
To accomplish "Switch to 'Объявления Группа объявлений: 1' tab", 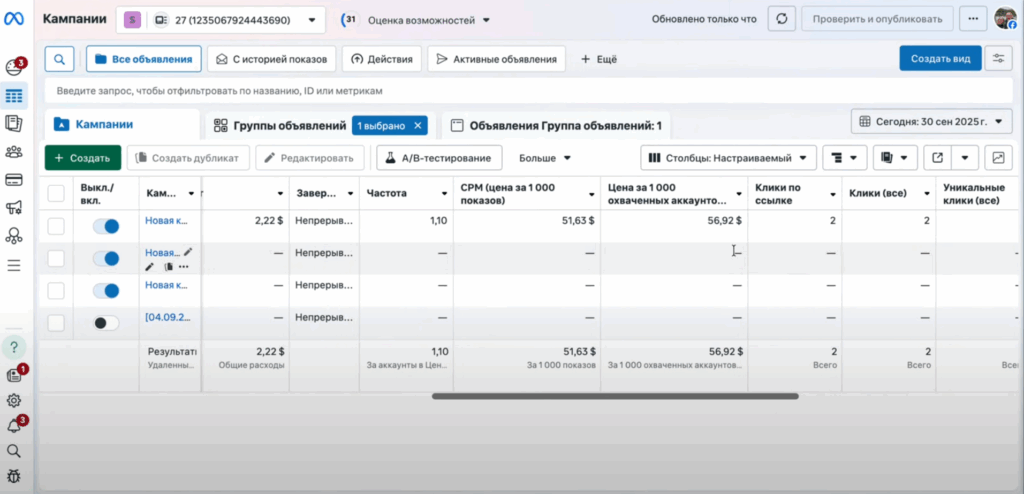I will 556,125.
